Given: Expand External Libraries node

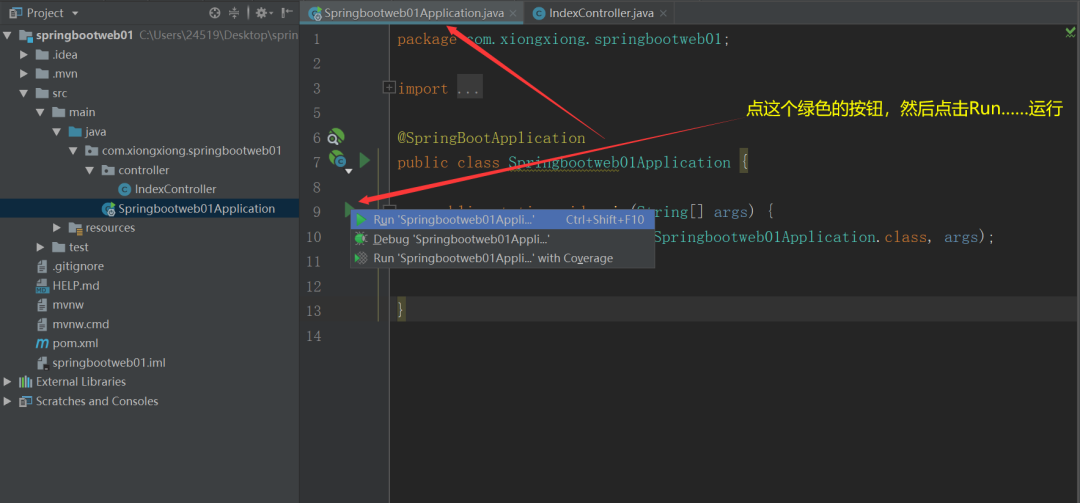Looking at the screenshot, I should pos(8,382).
